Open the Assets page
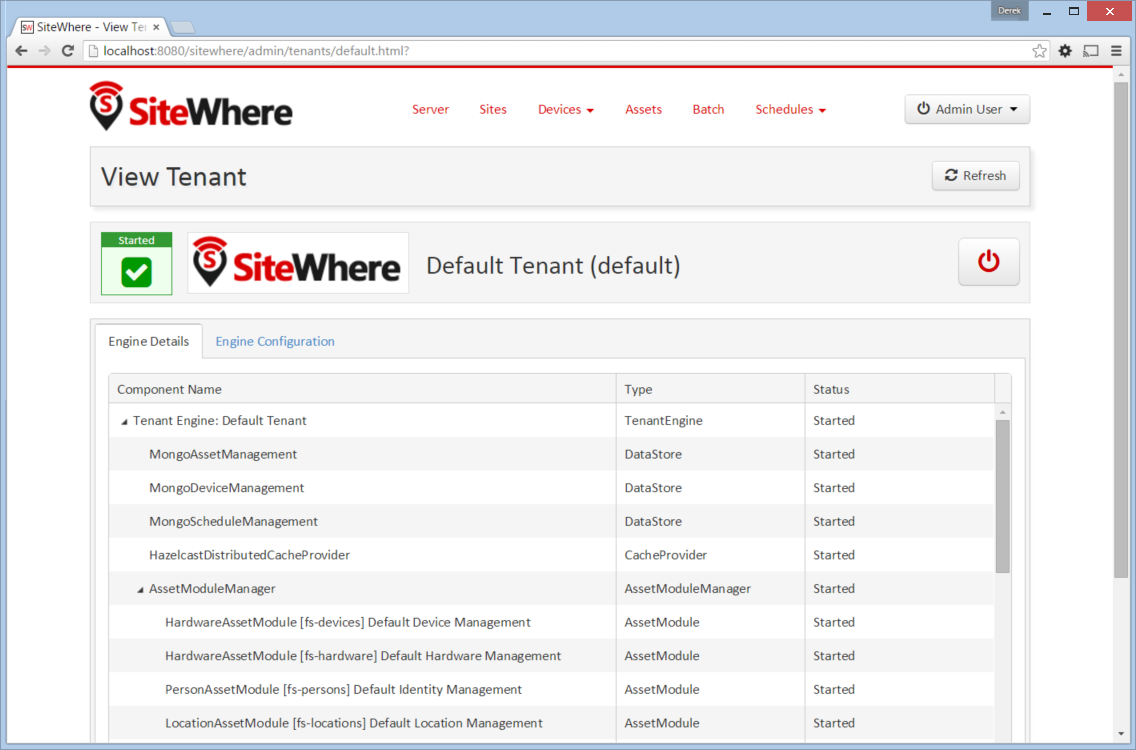This screenshot has width=1136, height=750. pos(643,109)
